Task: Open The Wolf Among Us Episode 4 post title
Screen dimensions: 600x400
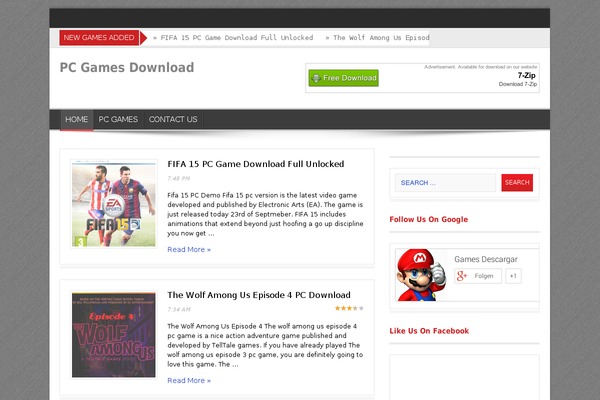Action: [259, 295]
